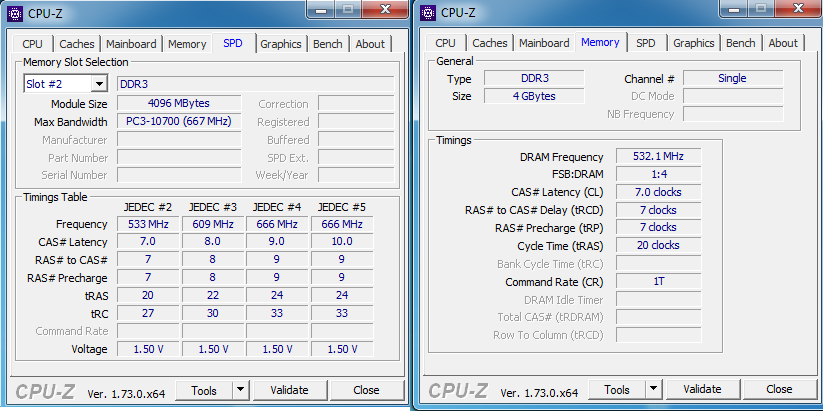Open the Slot #2 memory slot dropdown
This screenshot has width=823, height=412.
point(99,84)
